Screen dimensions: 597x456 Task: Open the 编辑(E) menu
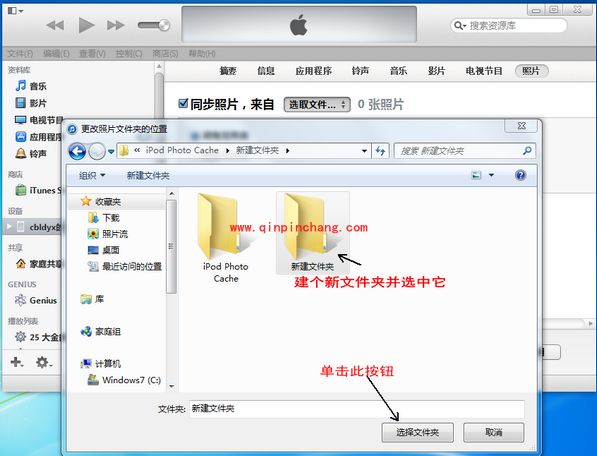pyautogui.click(x=56, y=54)
